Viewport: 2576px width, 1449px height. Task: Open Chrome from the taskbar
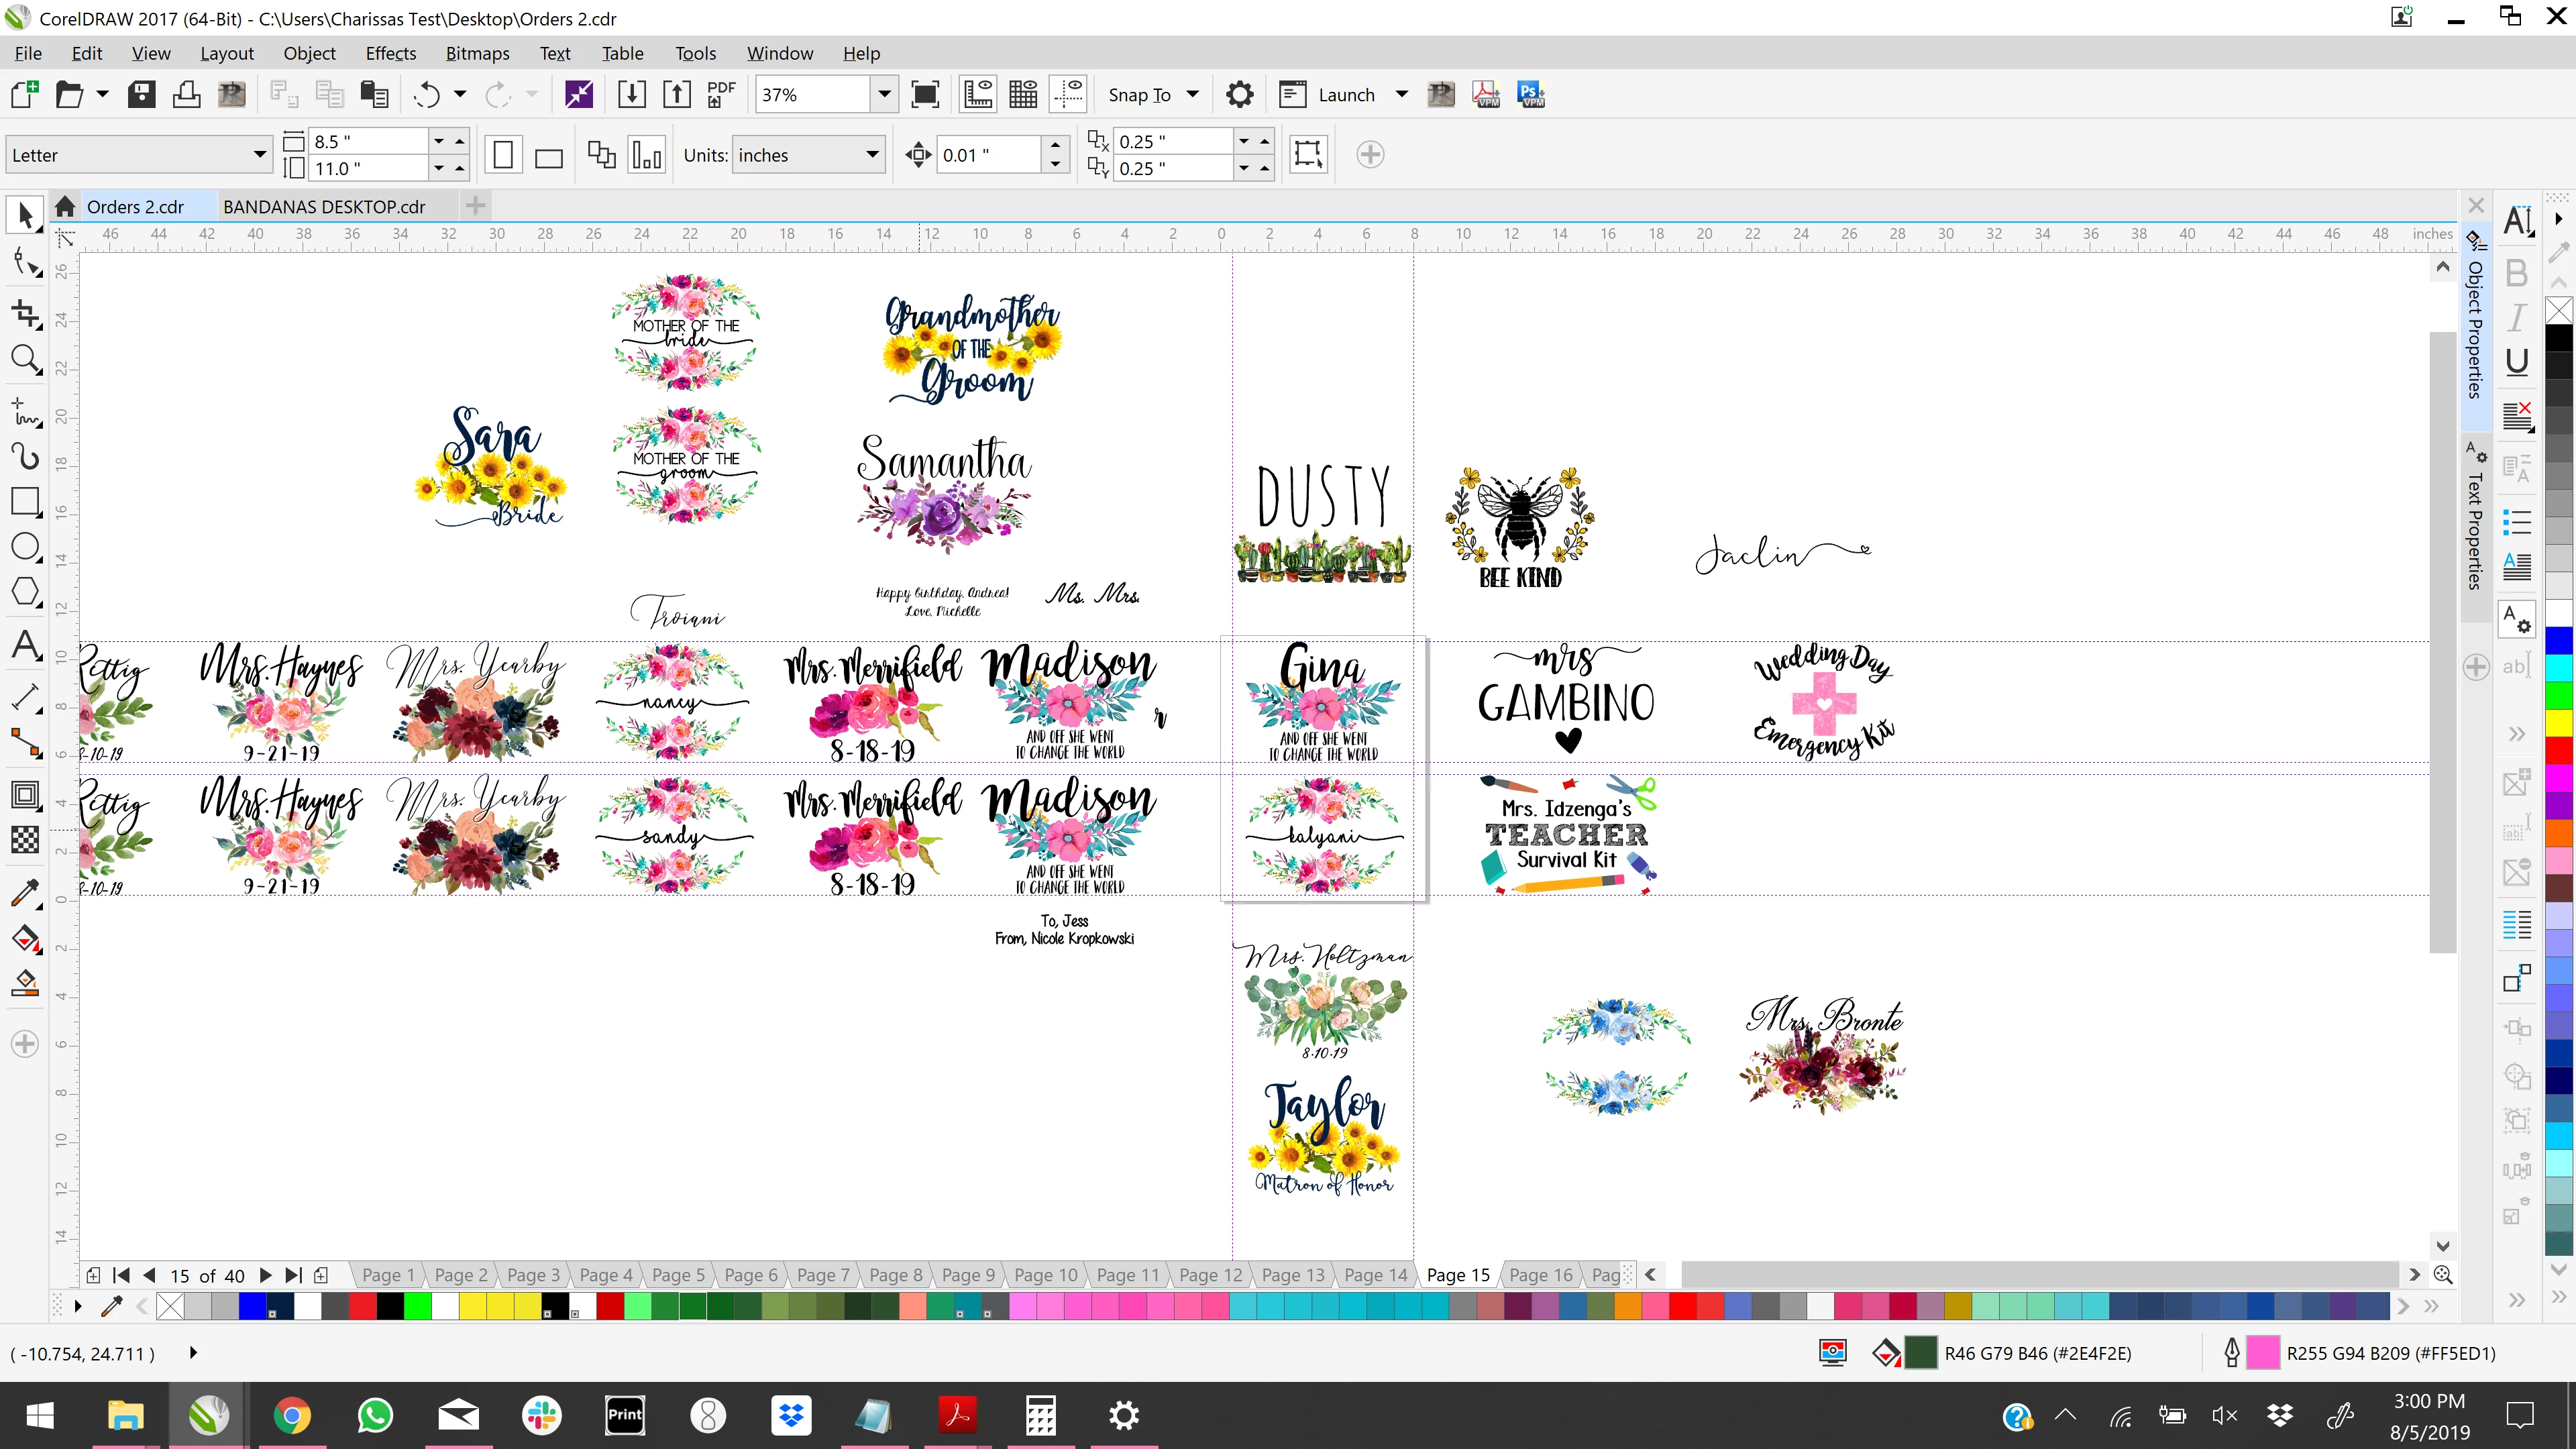click(291, 1415)
